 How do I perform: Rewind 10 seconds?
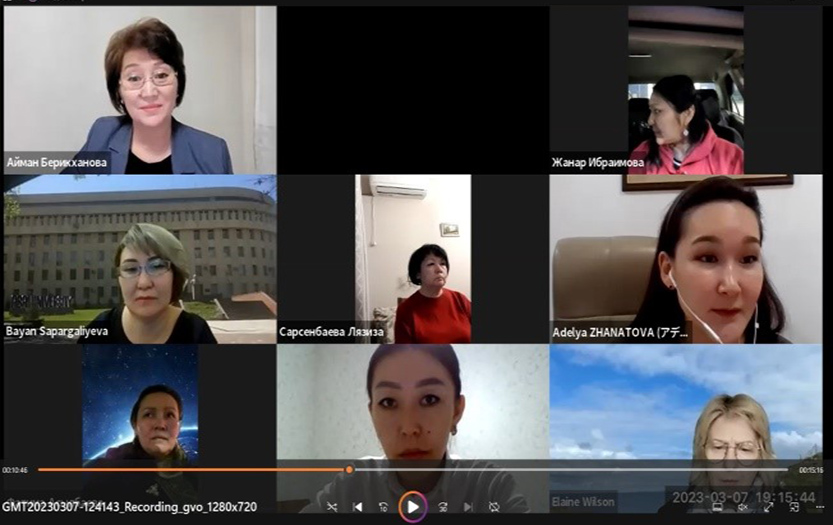(384, 507)
